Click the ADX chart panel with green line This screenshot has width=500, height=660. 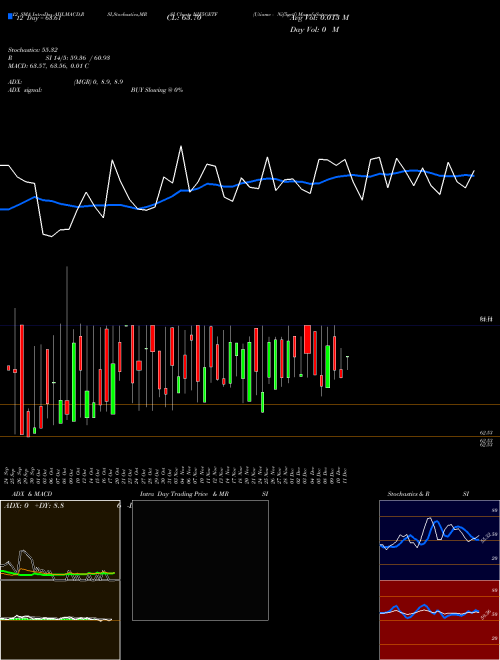coord(60,540)
